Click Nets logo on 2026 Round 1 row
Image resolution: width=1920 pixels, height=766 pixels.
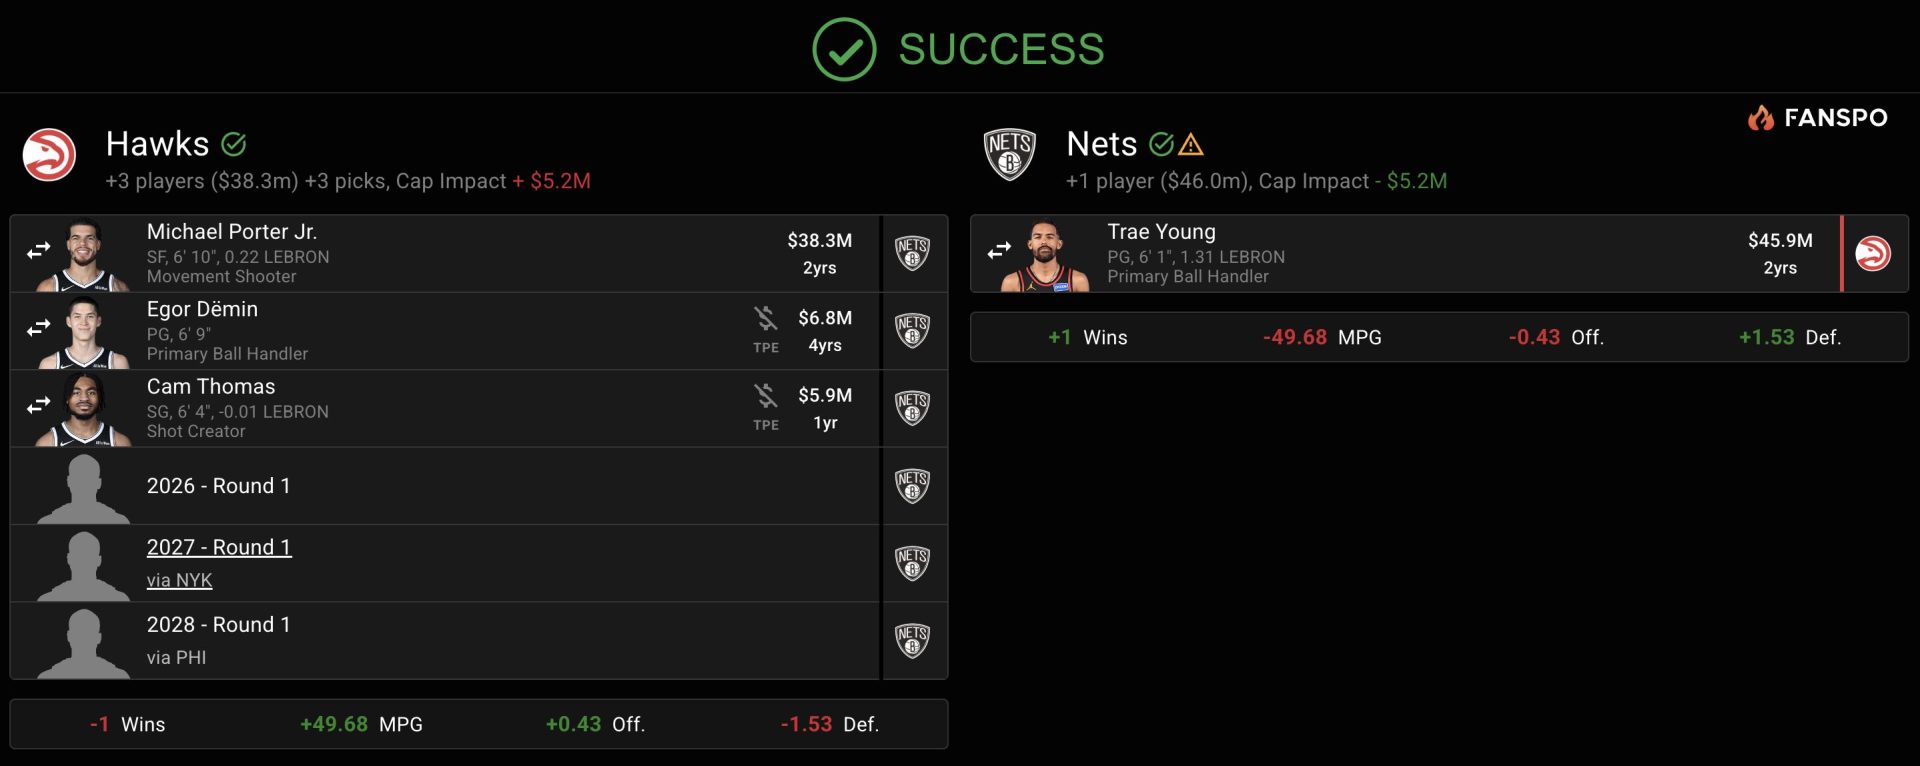coord(912,486)
